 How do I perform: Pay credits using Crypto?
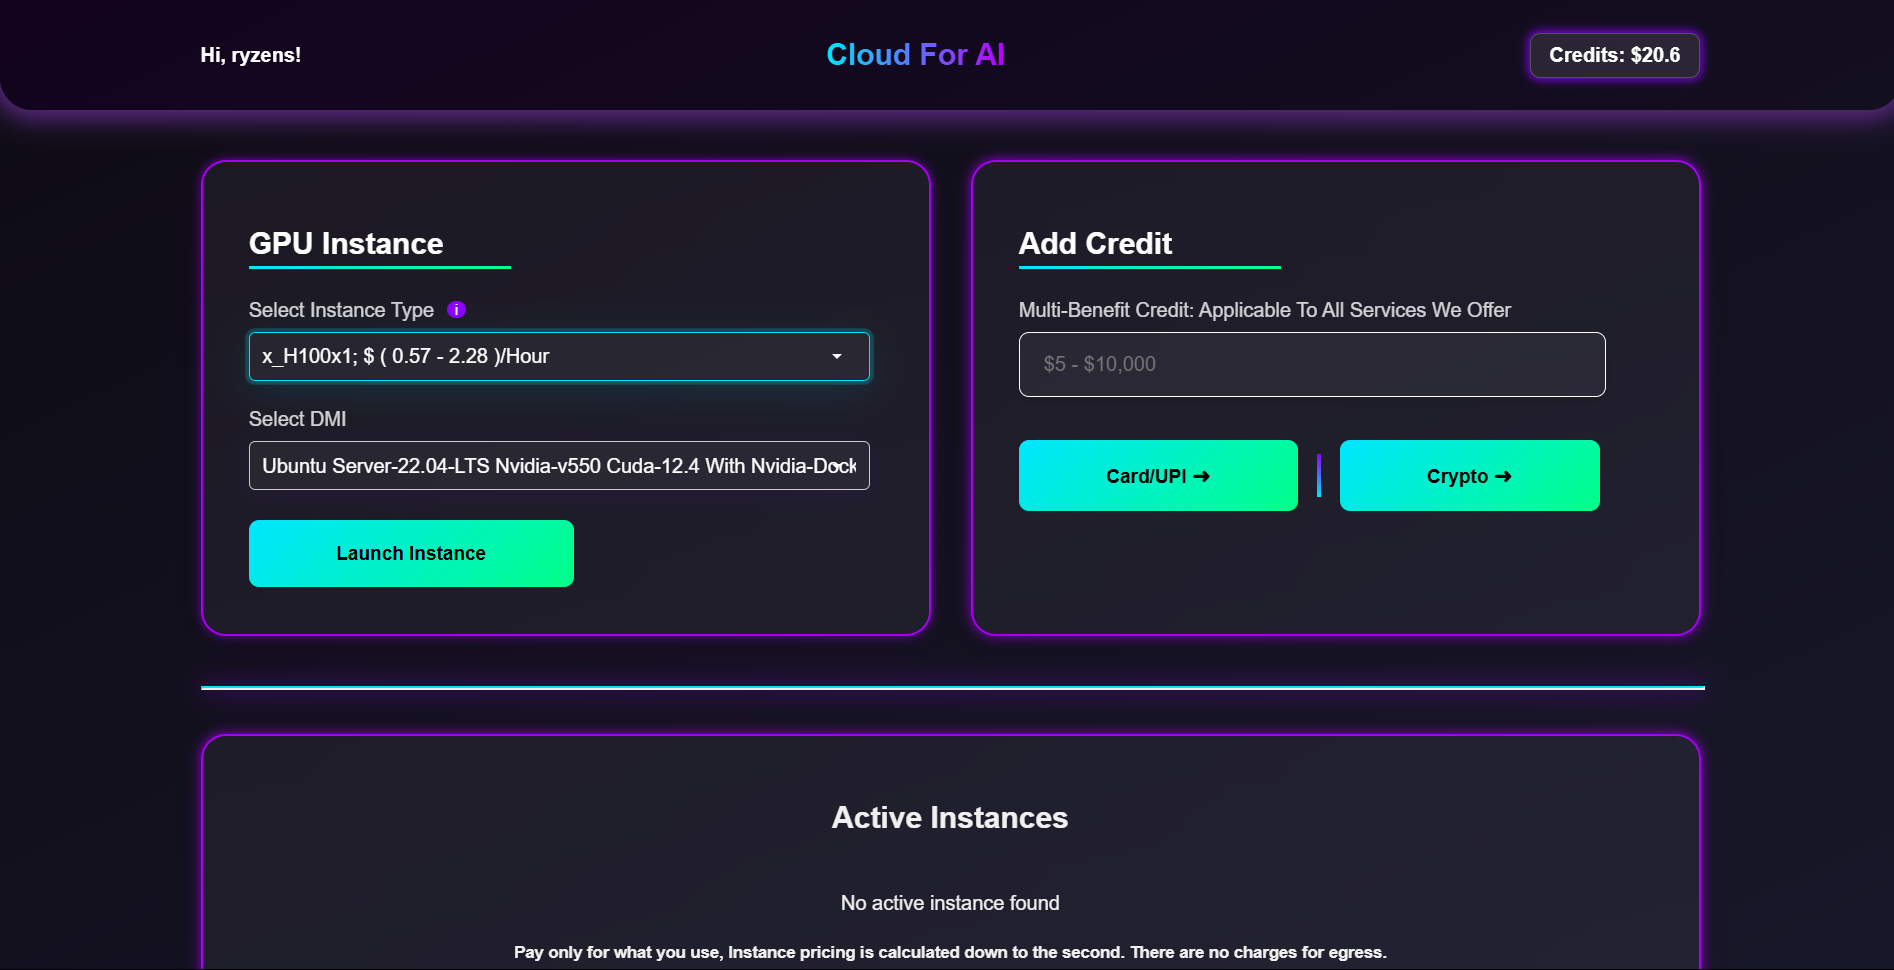point(1468,475)
